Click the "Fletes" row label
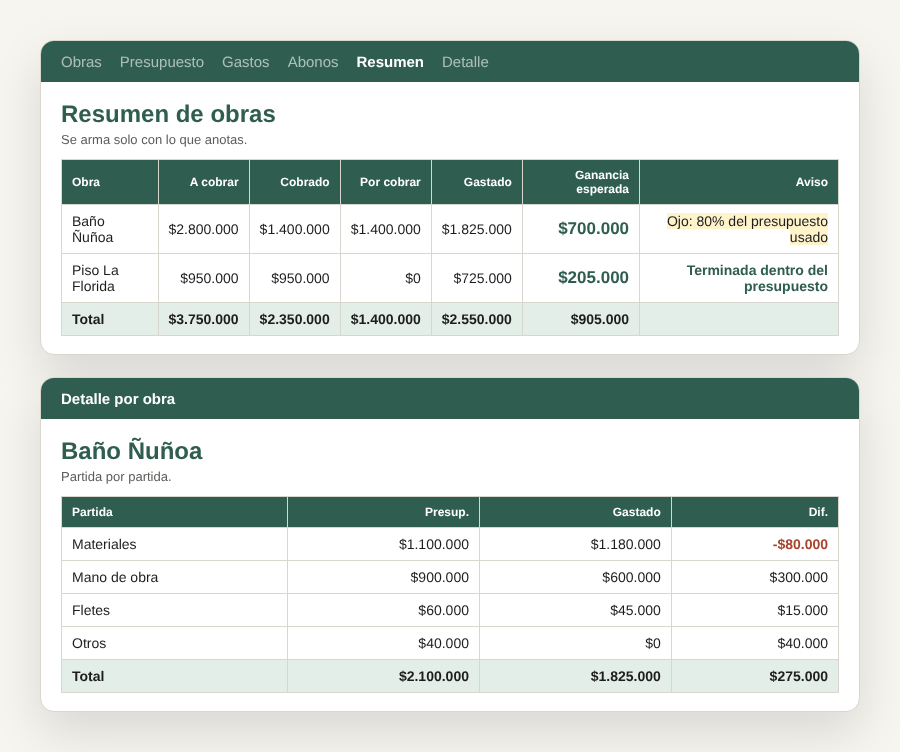The height and width of the screenshot is (752, 900). click(91, 610)
